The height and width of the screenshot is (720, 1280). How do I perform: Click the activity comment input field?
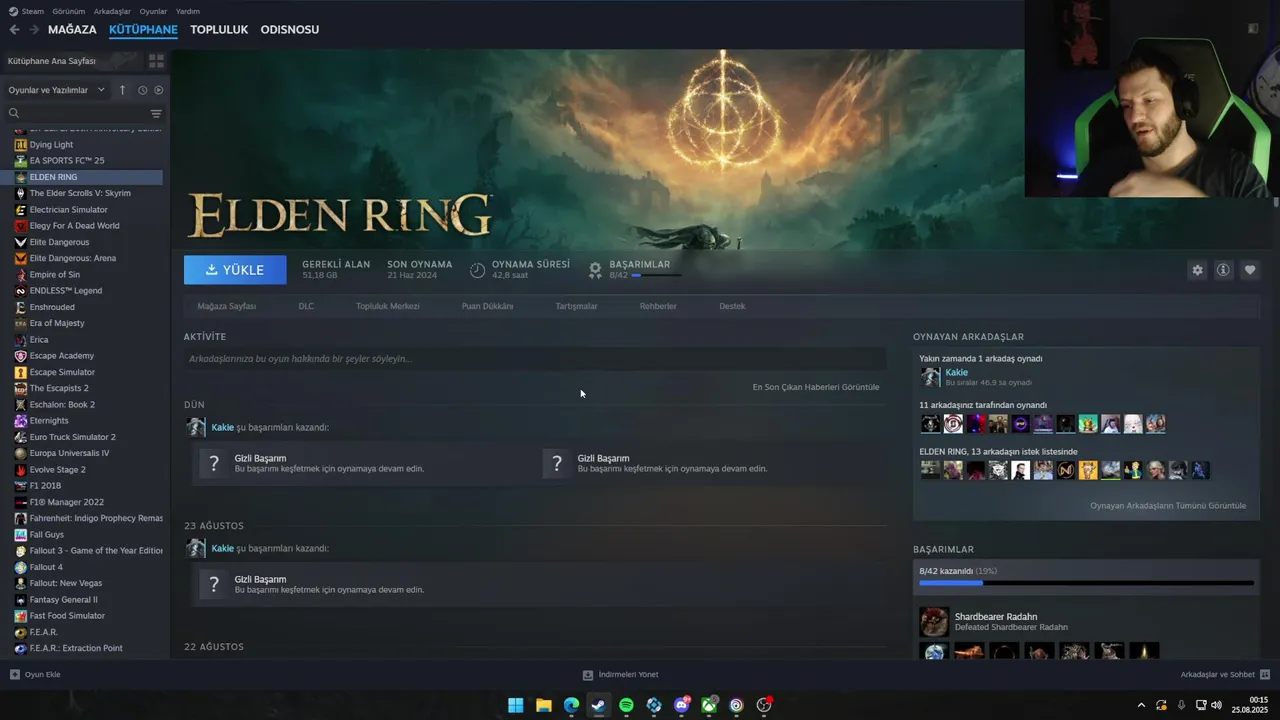(535, 359)
